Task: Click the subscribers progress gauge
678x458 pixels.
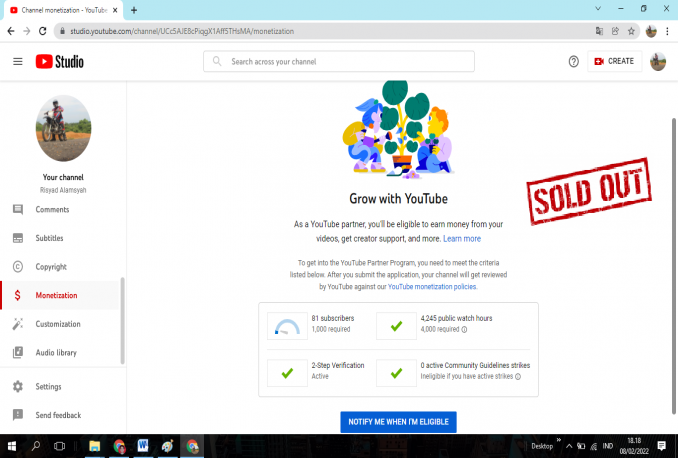Action: point(287,327)
